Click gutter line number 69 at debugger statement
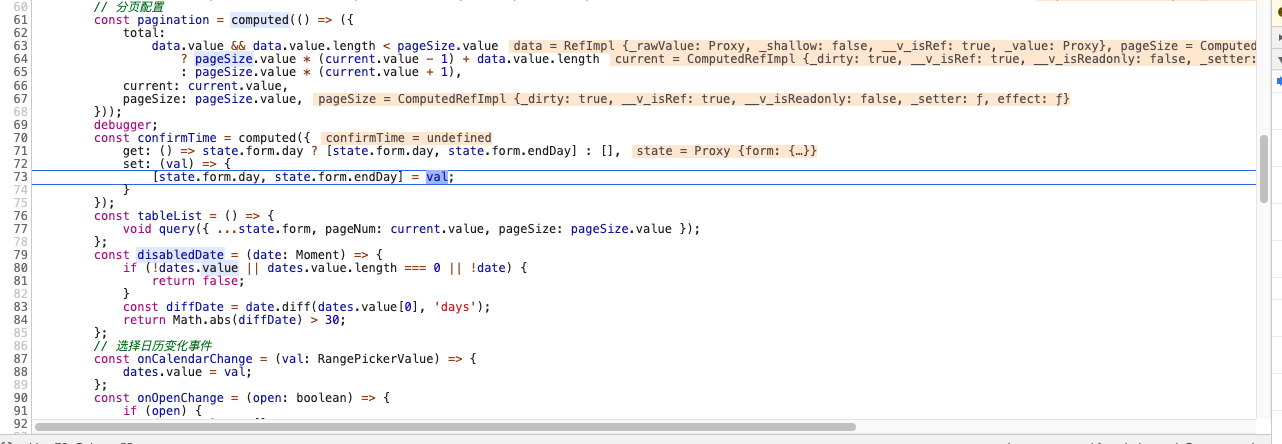The height and width of the screenshot is (444, 1282). click(x=20, y=124)
